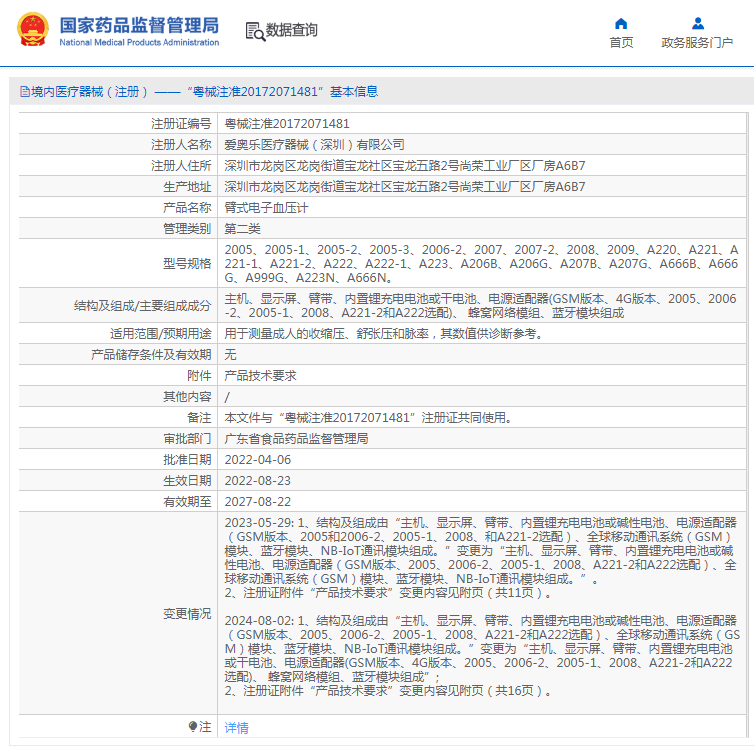The width and height of the screenshot is (754, 748).
Task: Click the 备注 remark text
Action: point(368,418)
